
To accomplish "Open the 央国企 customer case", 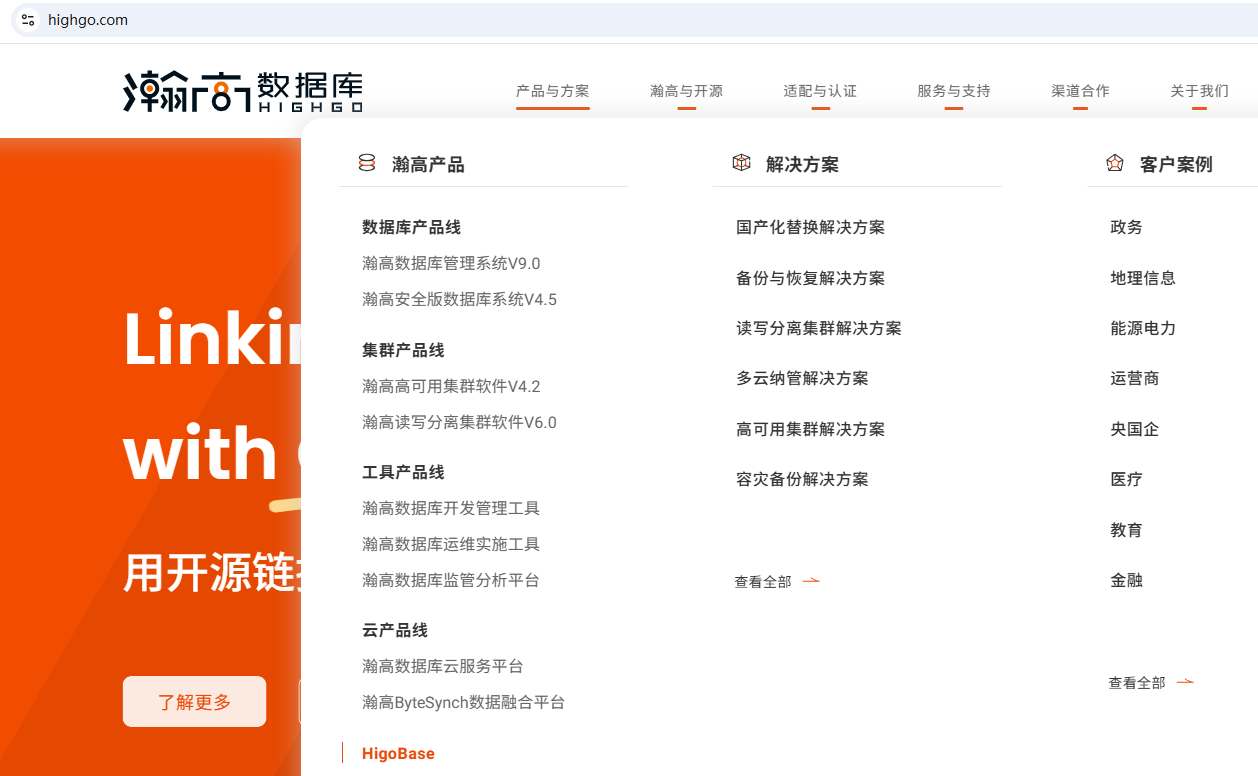I will pyautogui.click(x=1135, y=429).
